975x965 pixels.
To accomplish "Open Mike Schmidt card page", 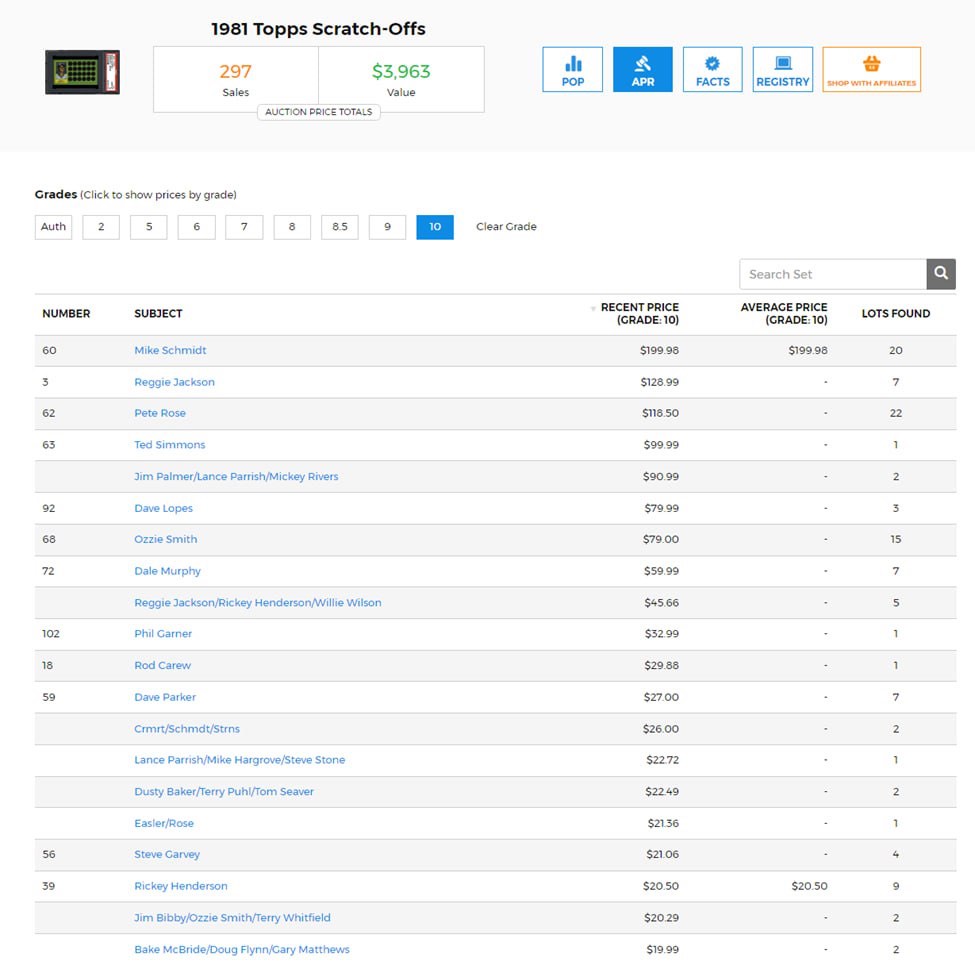I will coord(170,350).
